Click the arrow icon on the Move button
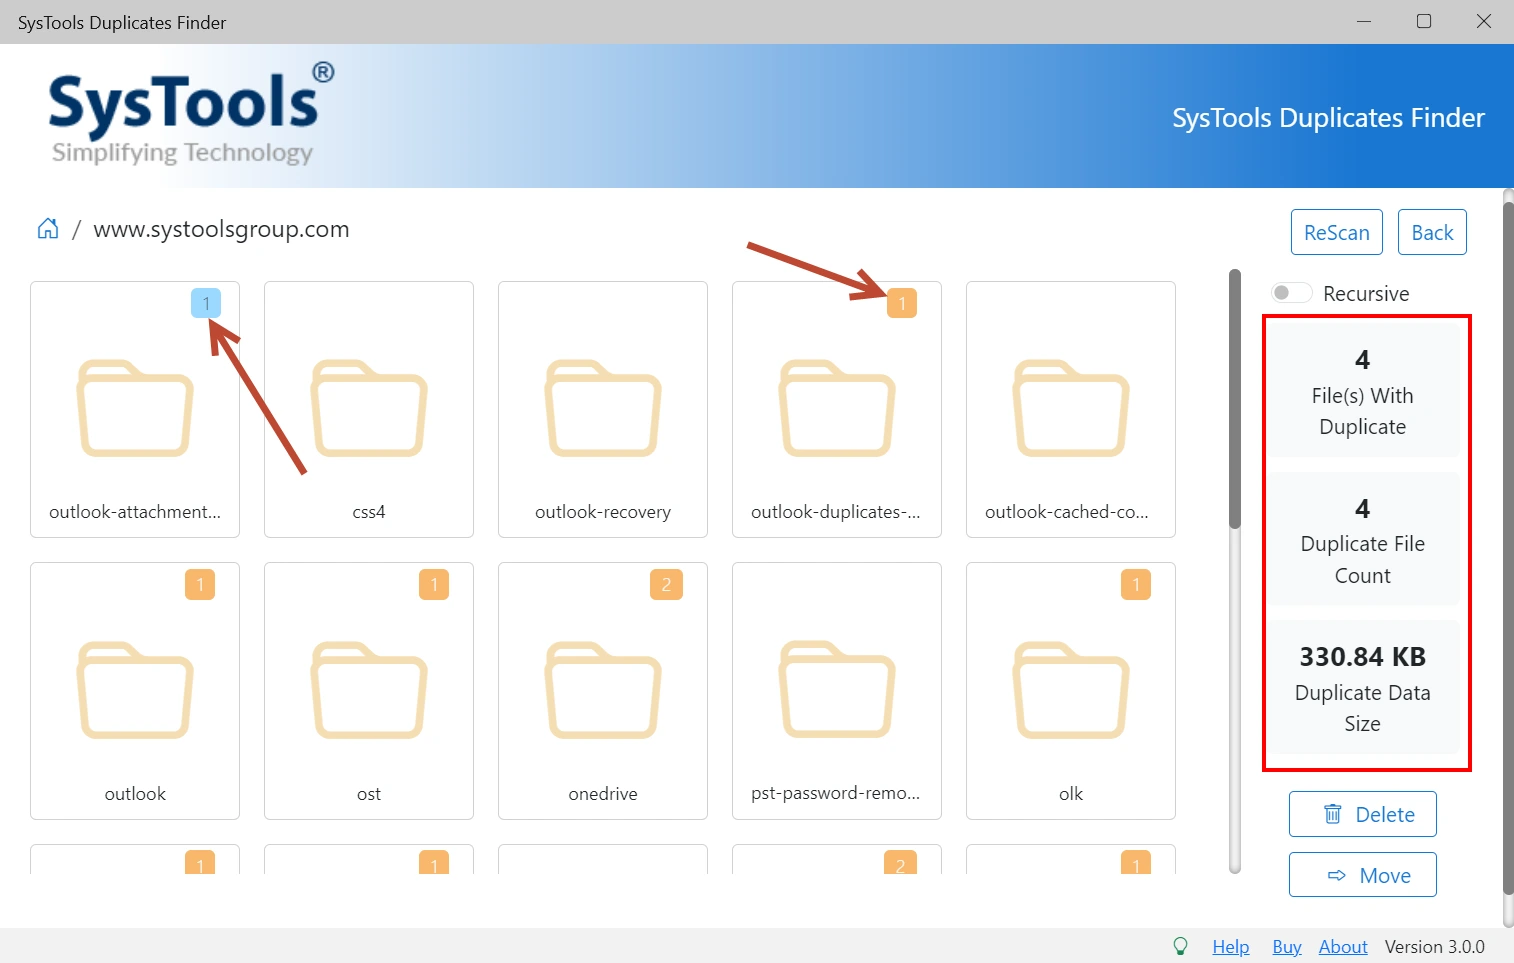The image size is (1514, 963). point(1334,874)
